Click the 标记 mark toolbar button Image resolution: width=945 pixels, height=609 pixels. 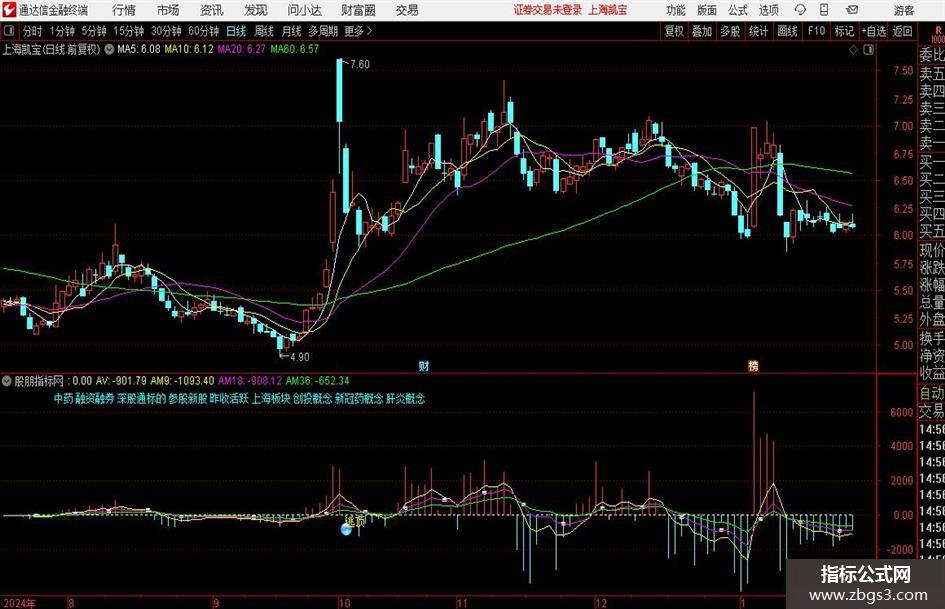click(x=844, y=31)
